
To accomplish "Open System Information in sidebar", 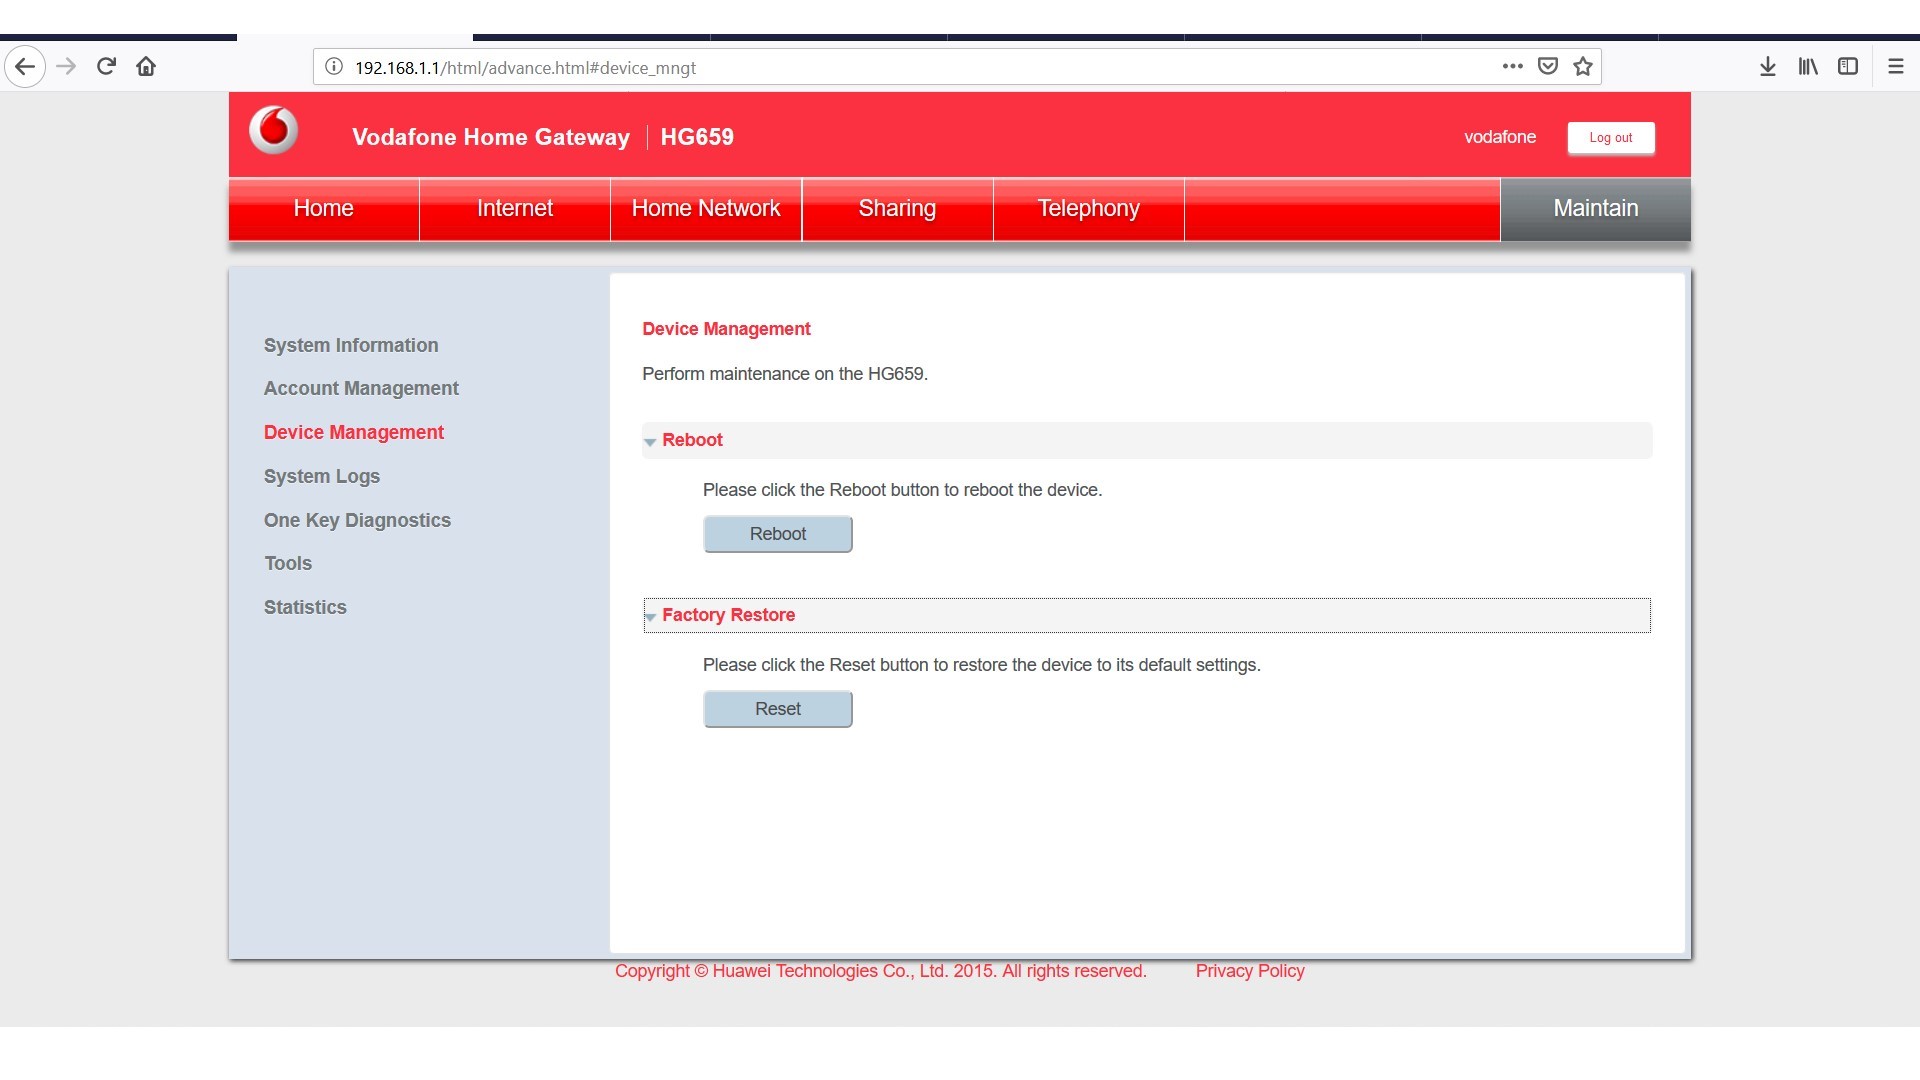I will 351,345.
